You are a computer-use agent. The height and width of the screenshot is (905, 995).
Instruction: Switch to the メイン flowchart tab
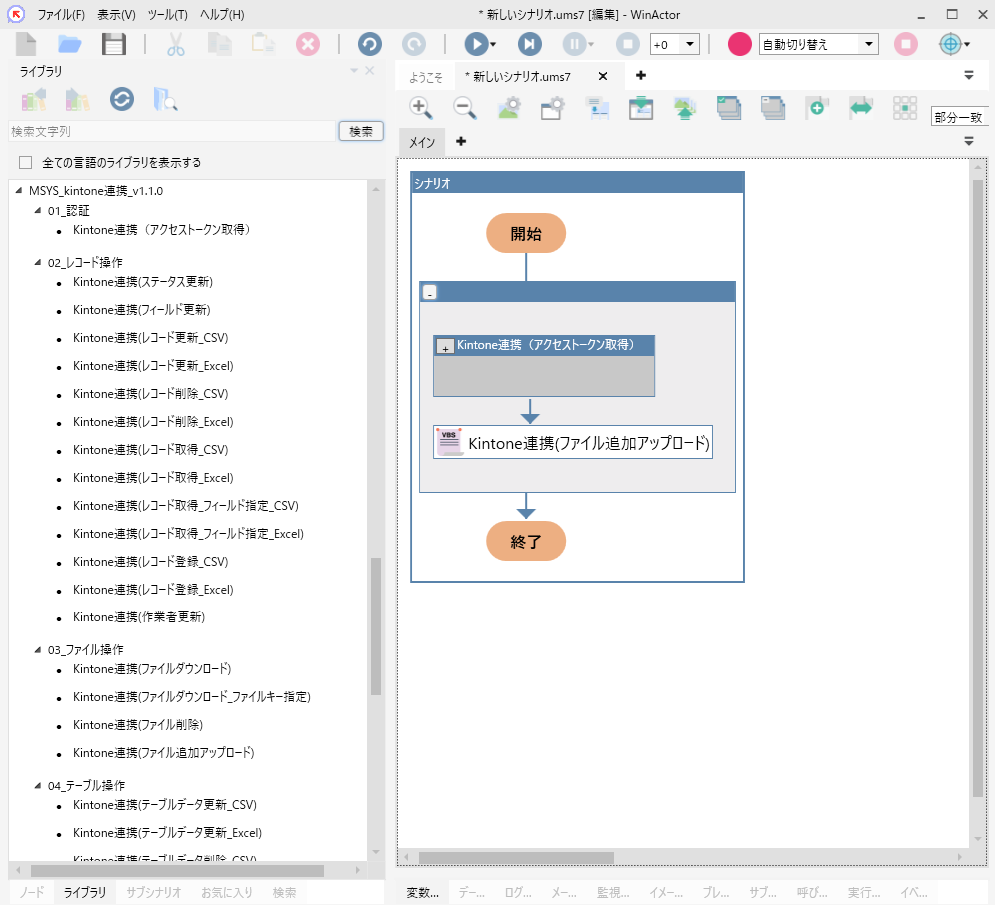pos(422,142)
